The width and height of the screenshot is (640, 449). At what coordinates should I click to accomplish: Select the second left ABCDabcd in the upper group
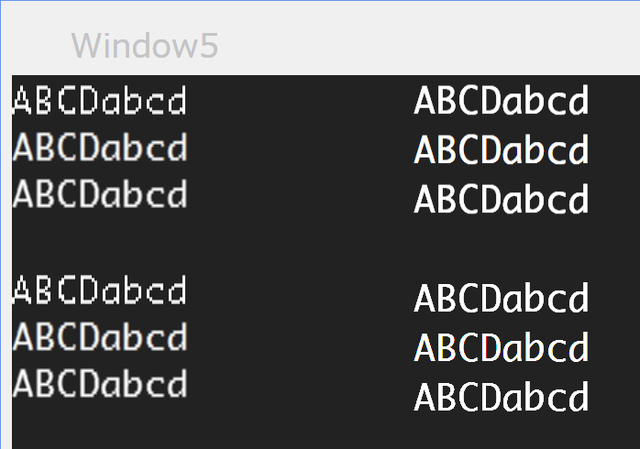pyautogui.click(x=100, y=147)
